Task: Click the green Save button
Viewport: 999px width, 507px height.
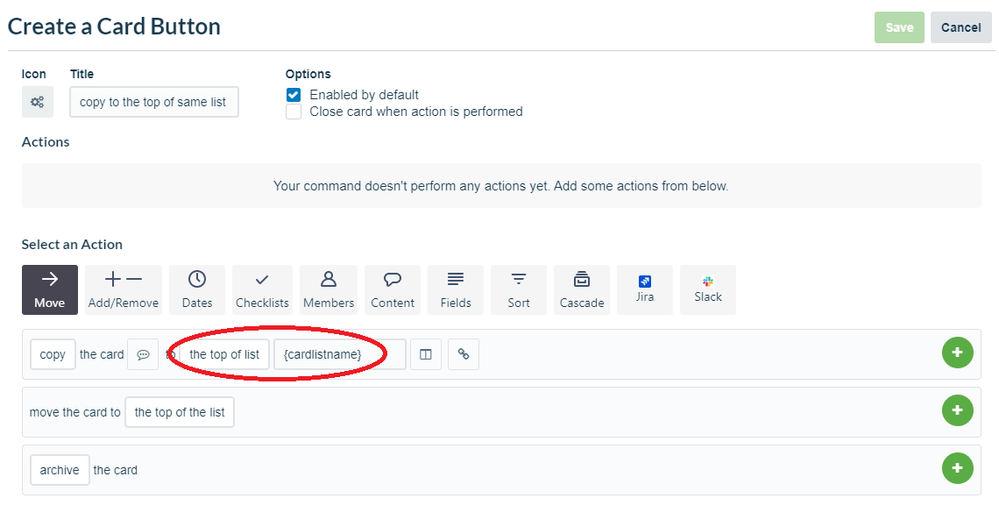Action: 899,27
